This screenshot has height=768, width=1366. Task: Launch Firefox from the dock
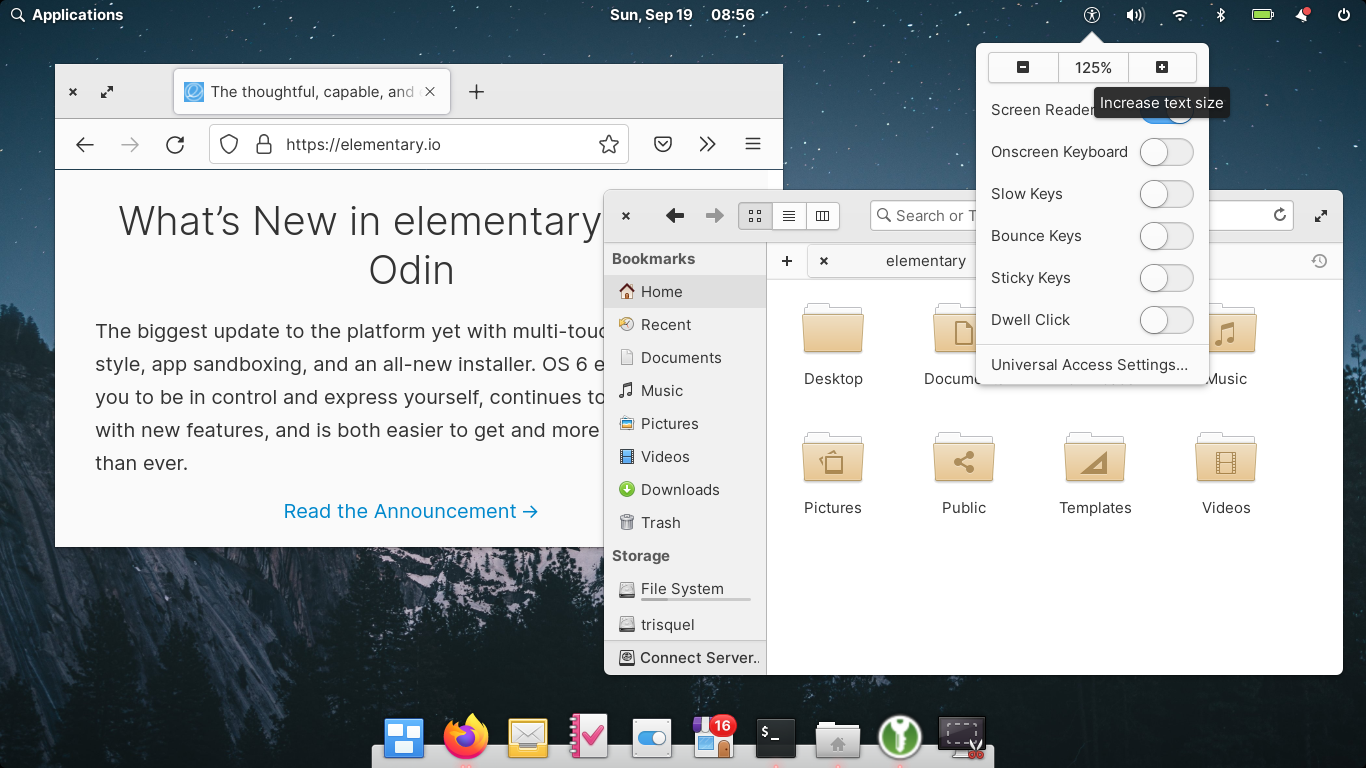tap(466, 737)
